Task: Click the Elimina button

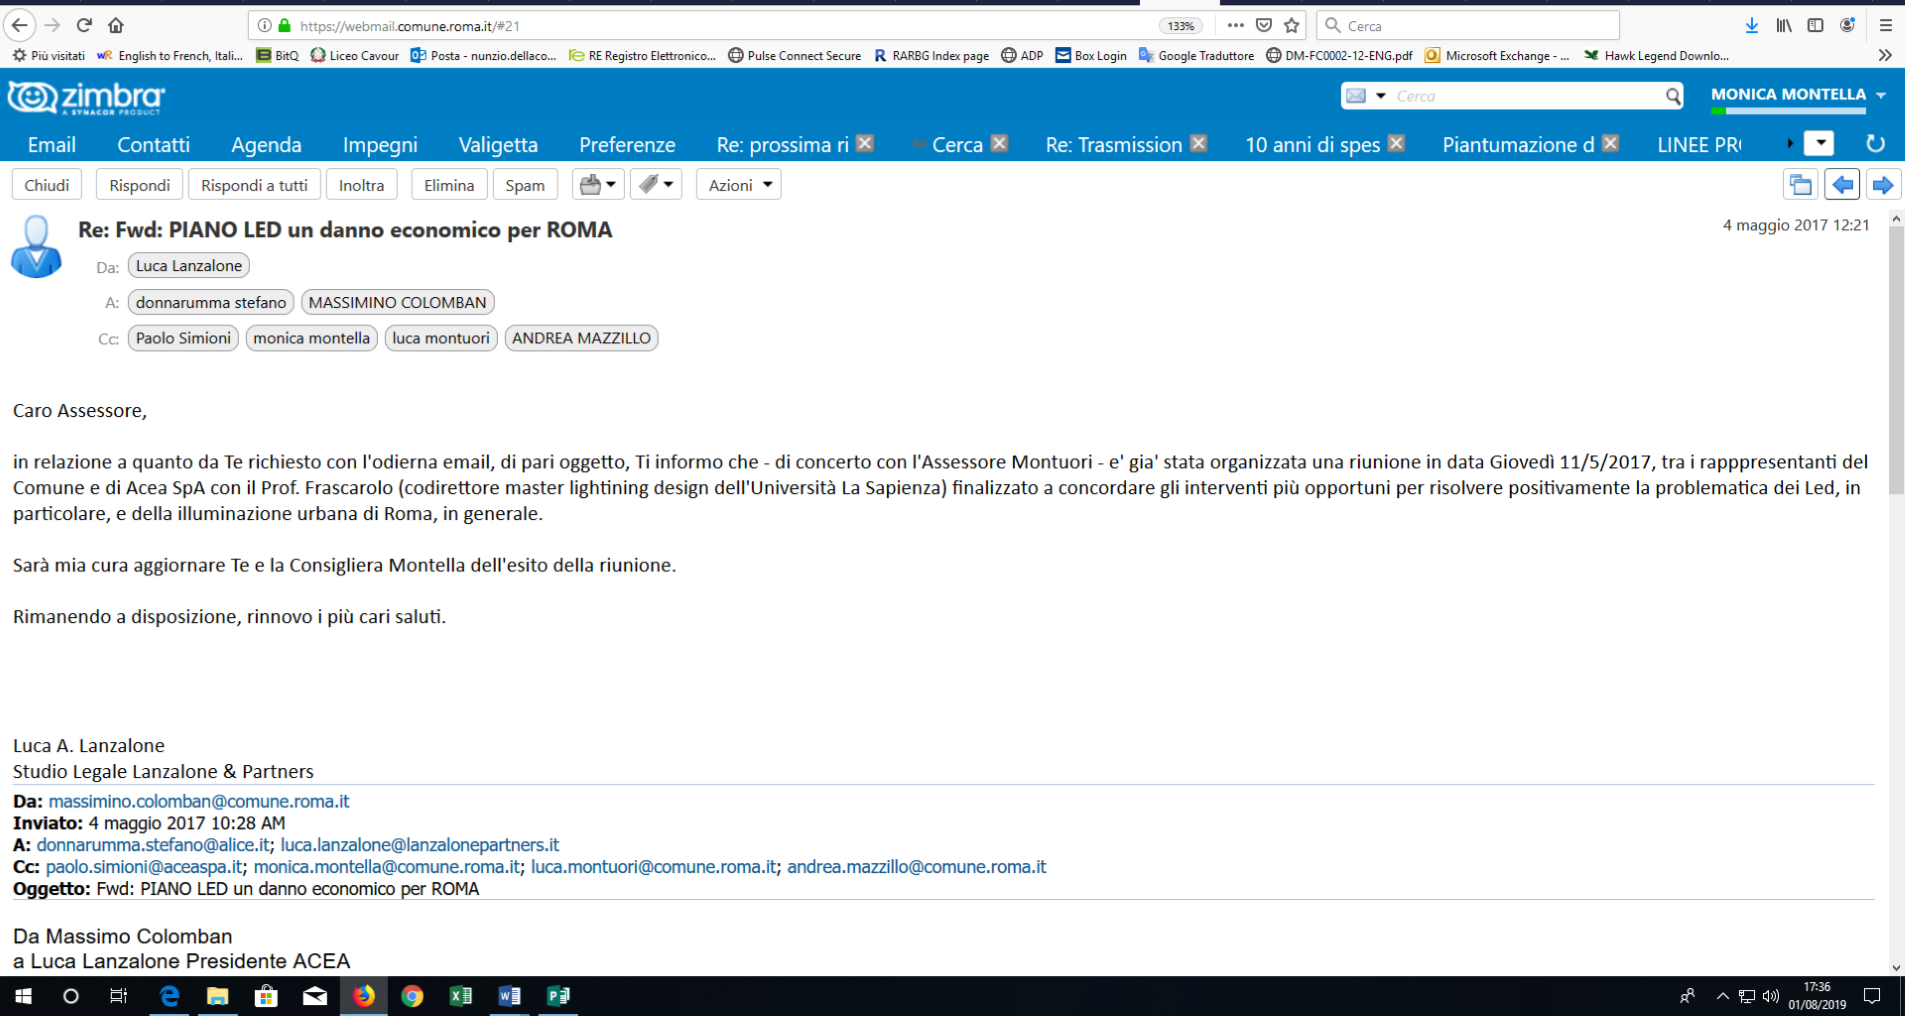Action: 449,185
